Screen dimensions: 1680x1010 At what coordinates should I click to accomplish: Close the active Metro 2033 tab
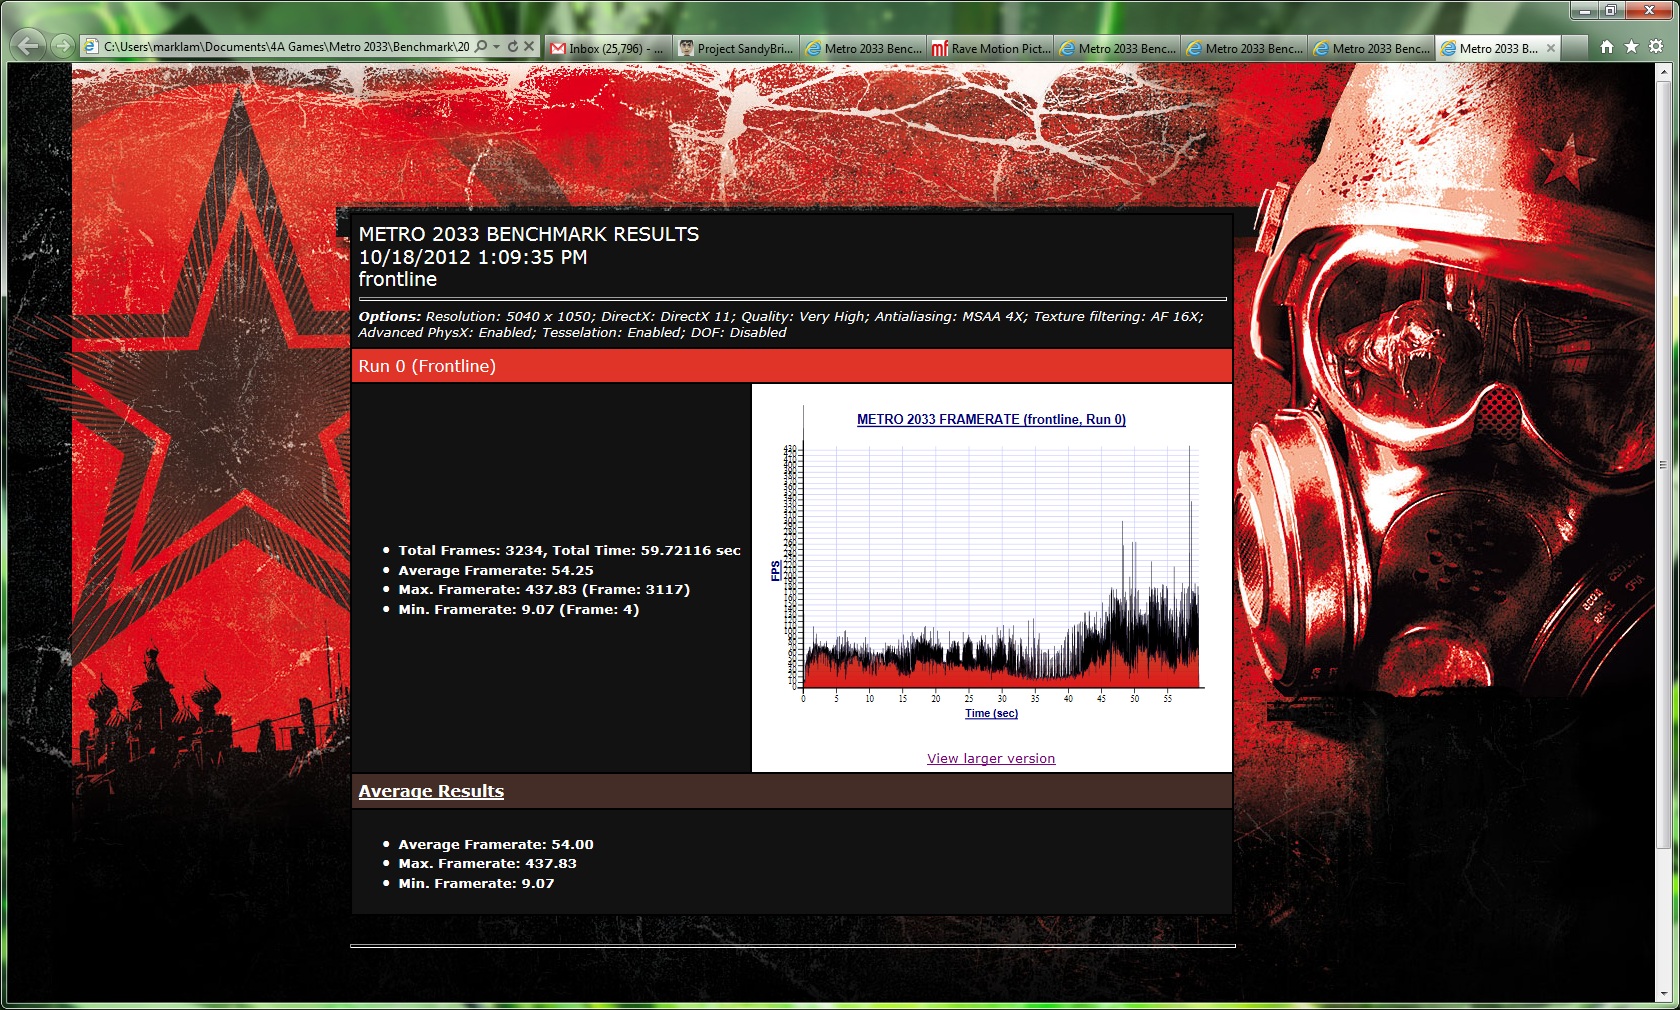pyautogui.click(x=1551, y=48)
